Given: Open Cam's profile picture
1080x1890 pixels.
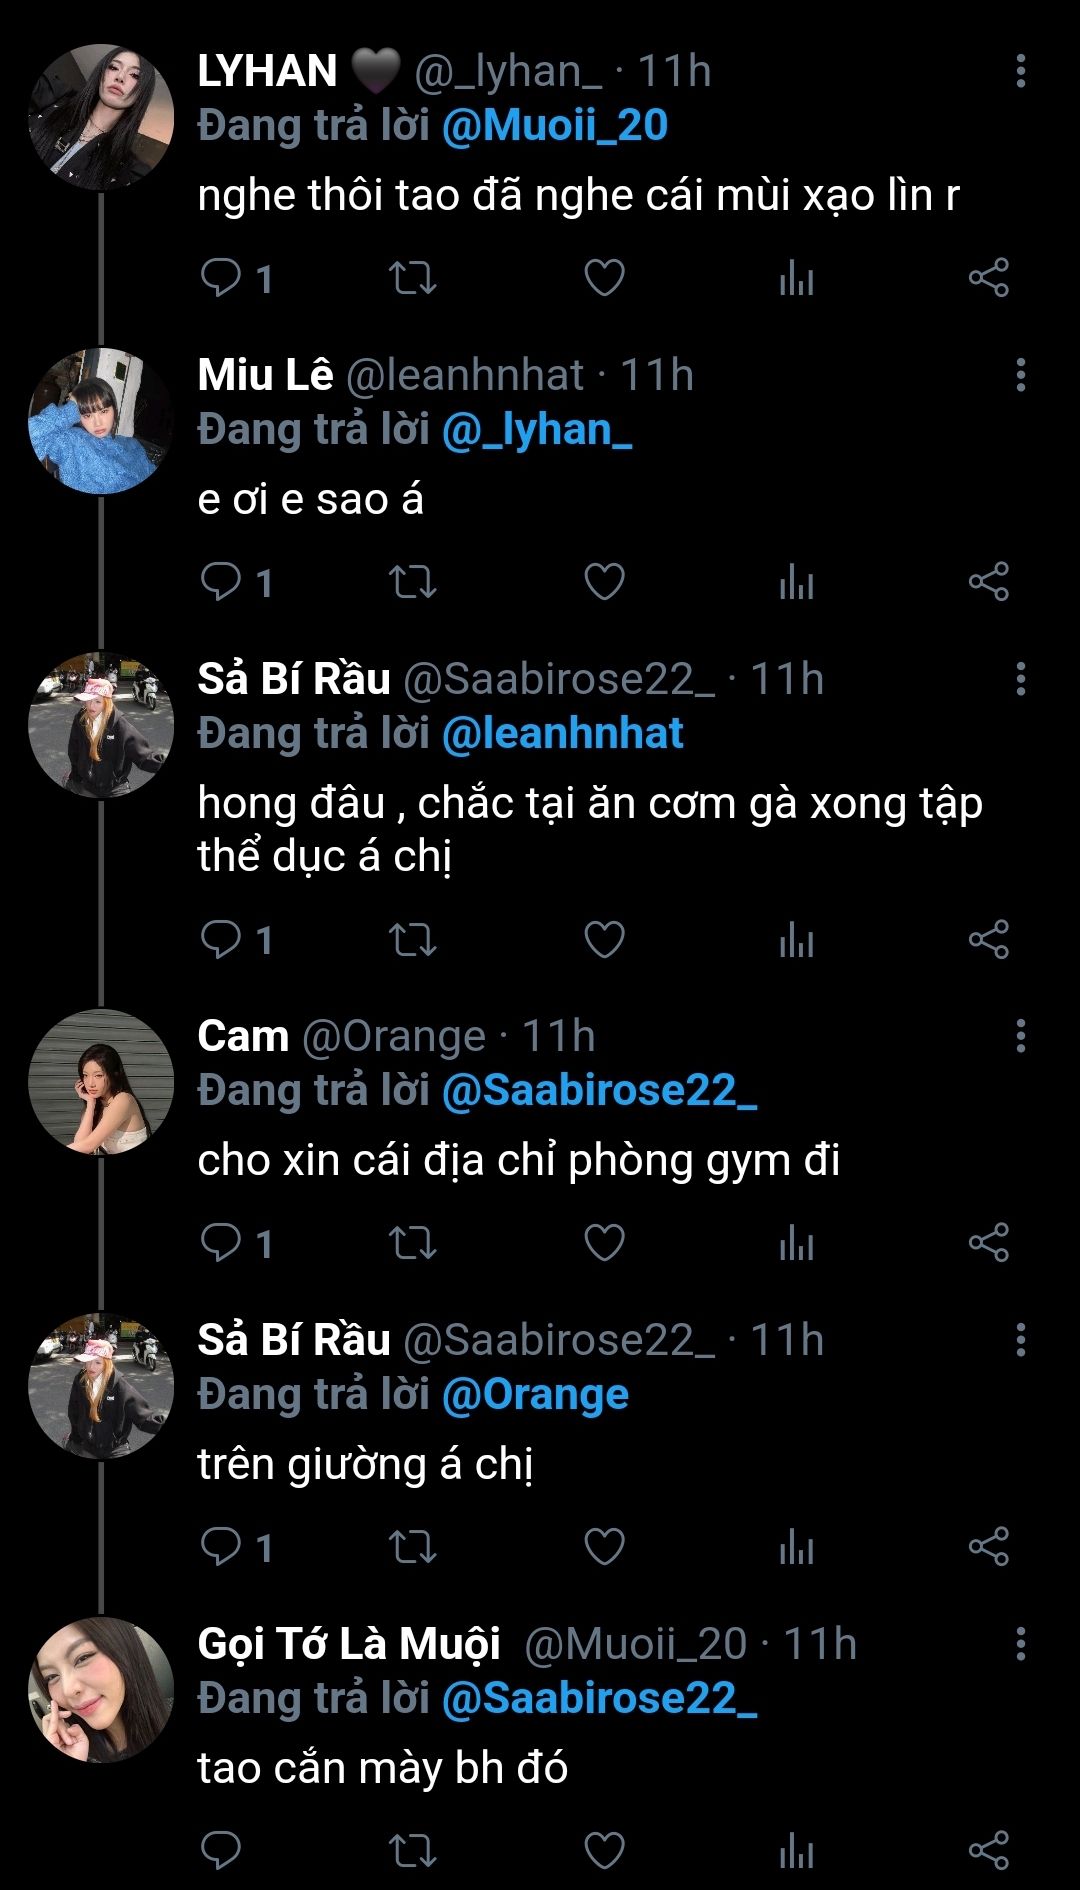Looking at the screenshot, I should click(101, 1082).
